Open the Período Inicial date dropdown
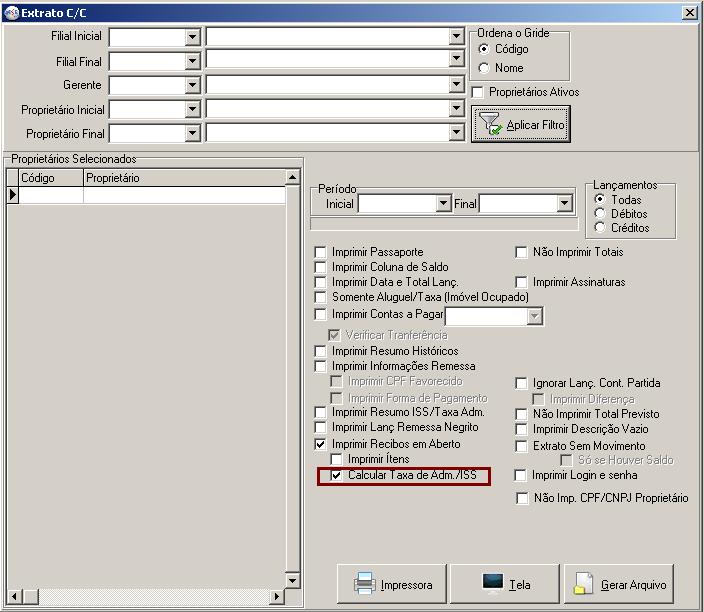704x612 pixels. (443, 204)
